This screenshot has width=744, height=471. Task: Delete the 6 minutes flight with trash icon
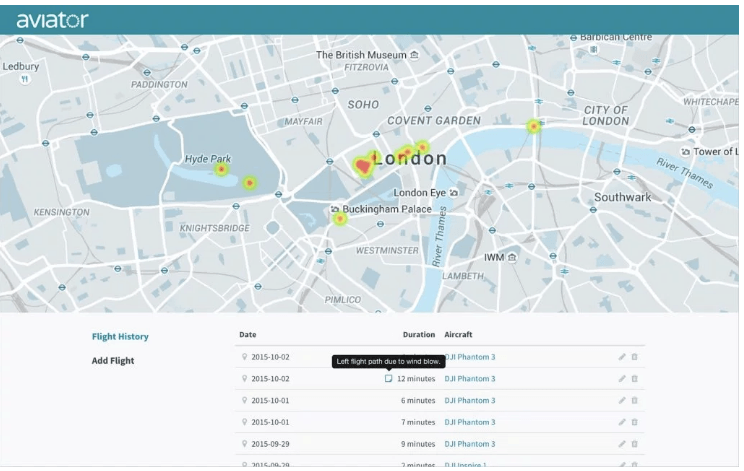(x=634, y=400)
